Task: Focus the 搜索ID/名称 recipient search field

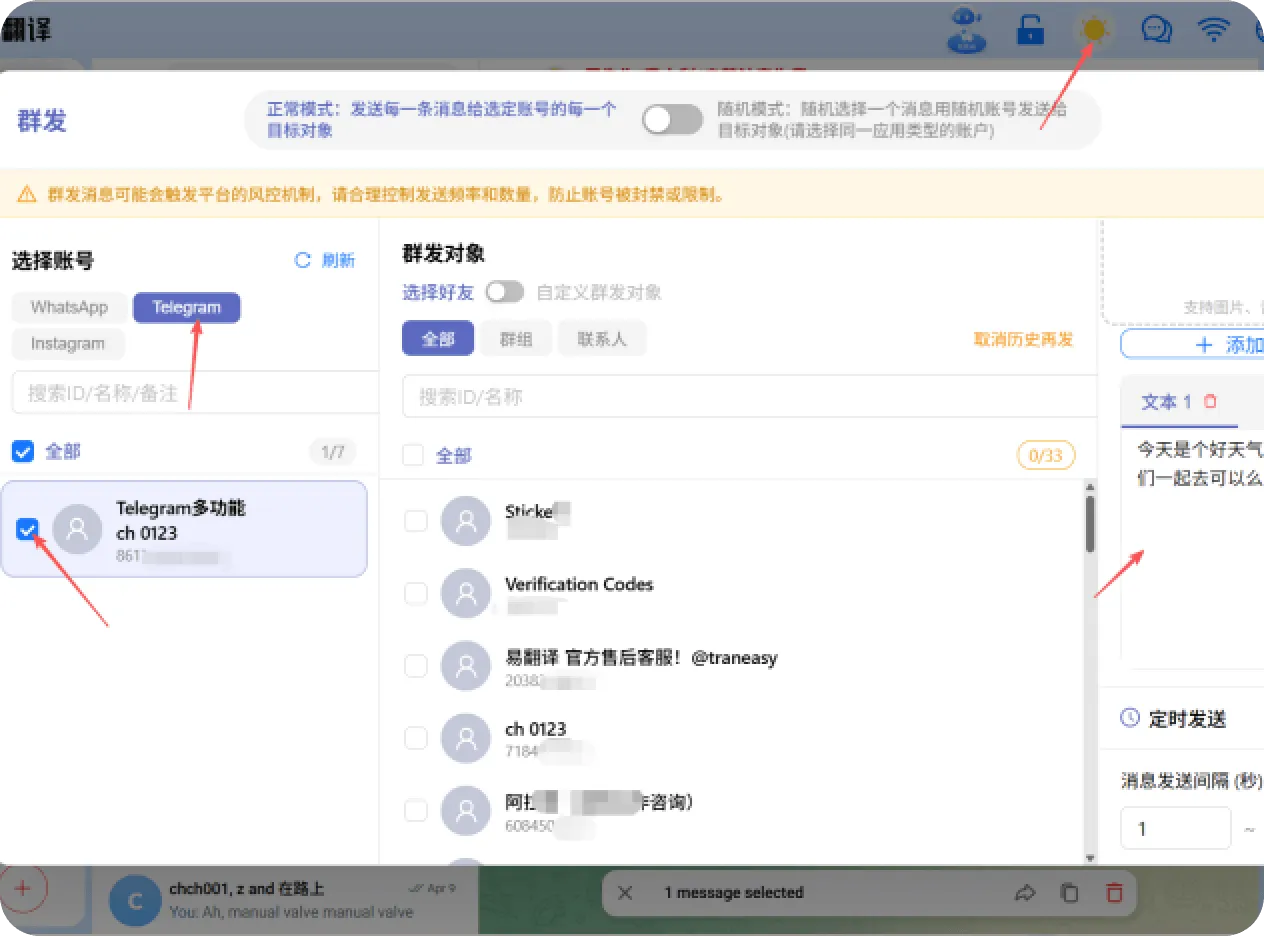Action: pos(750,397)
